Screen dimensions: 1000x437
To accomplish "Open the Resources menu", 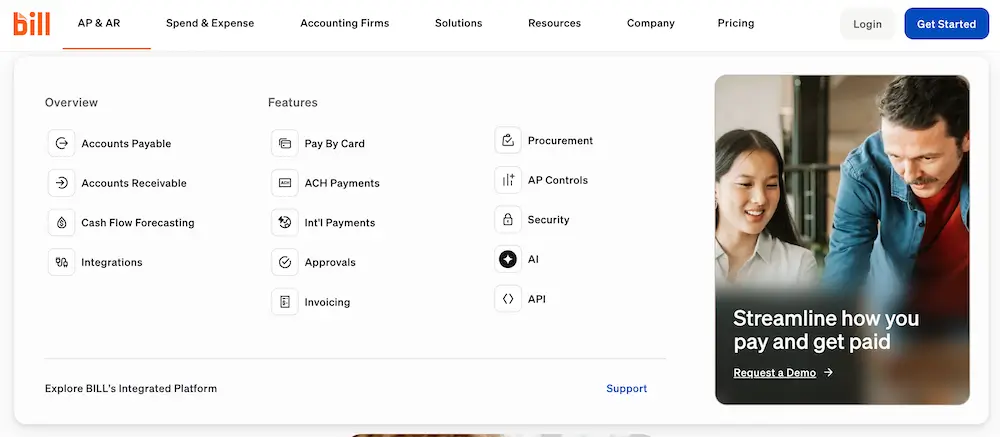I will coord(554,23).
